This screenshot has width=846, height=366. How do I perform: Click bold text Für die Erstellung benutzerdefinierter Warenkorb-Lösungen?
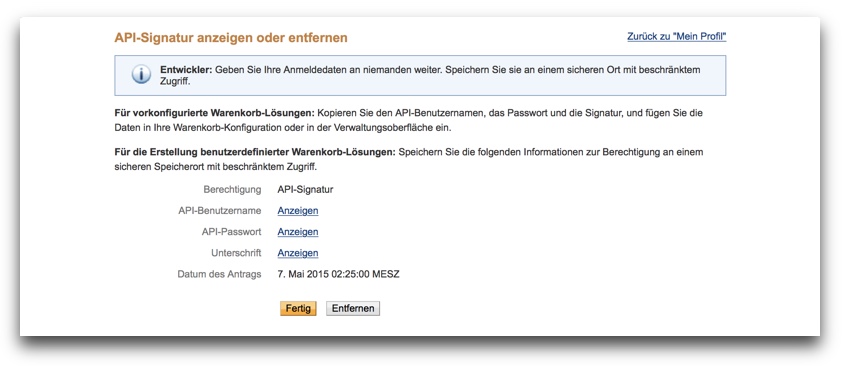point(255,152)
